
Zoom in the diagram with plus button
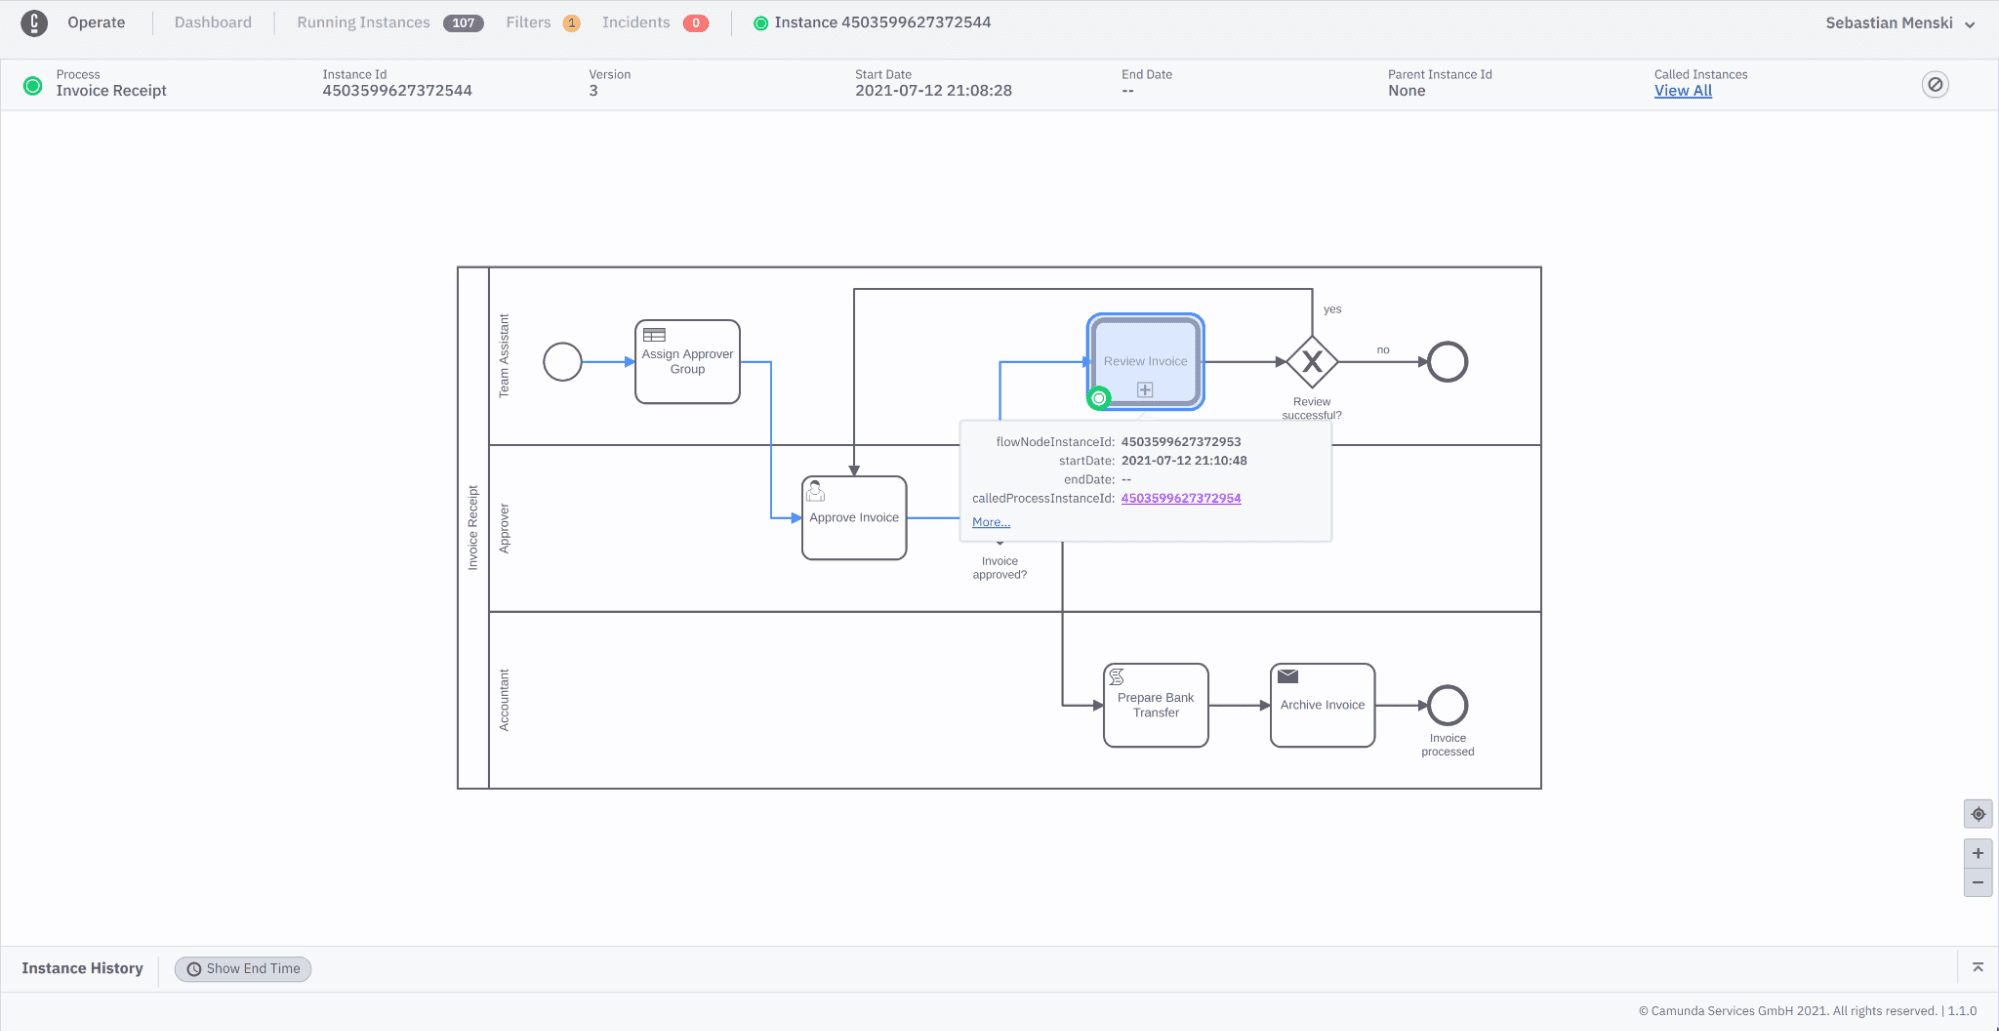(x=1977, y=853)
